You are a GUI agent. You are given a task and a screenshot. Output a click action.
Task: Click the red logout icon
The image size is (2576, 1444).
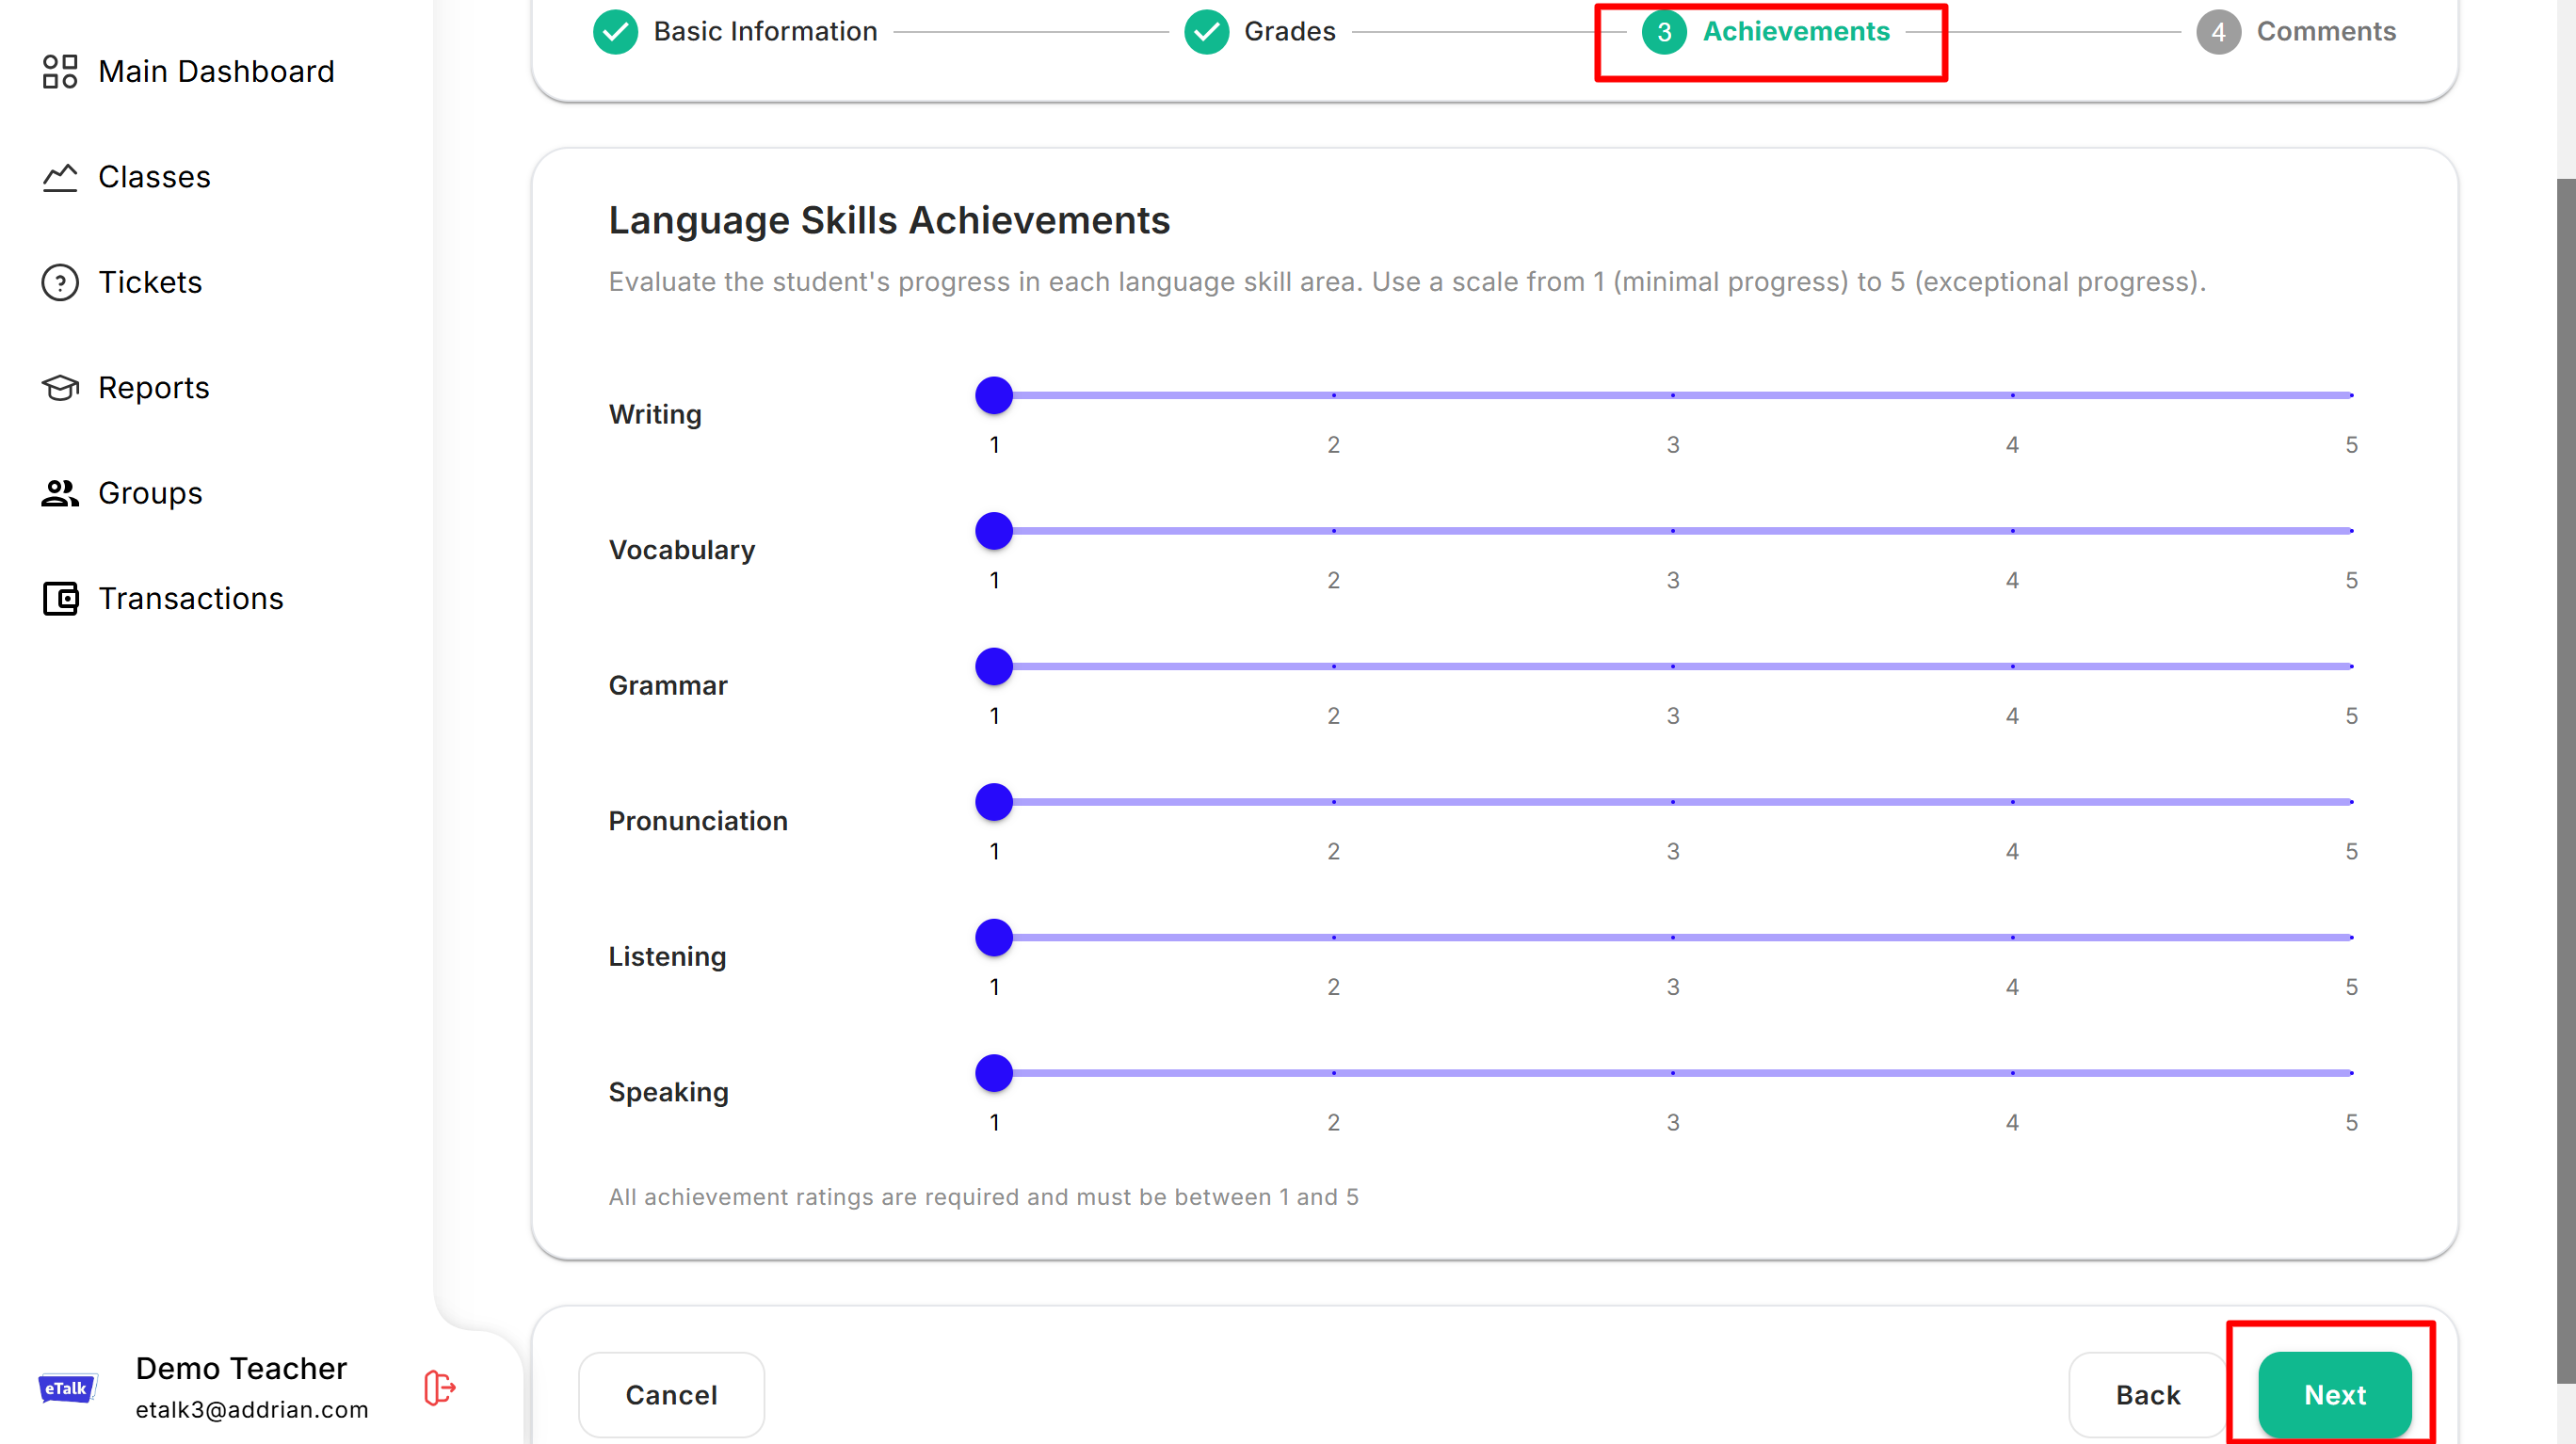pyautogui.click(x=440, y=1388)
